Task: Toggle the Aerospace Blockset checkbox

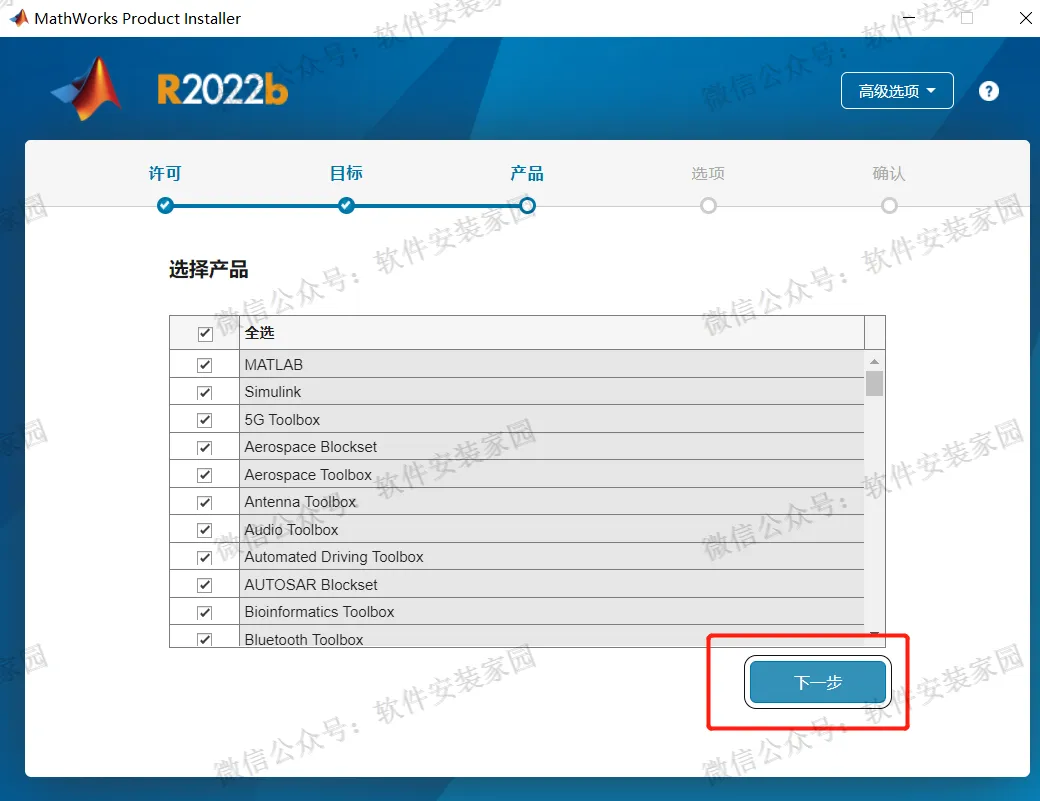Action: (x=204, y=448)
